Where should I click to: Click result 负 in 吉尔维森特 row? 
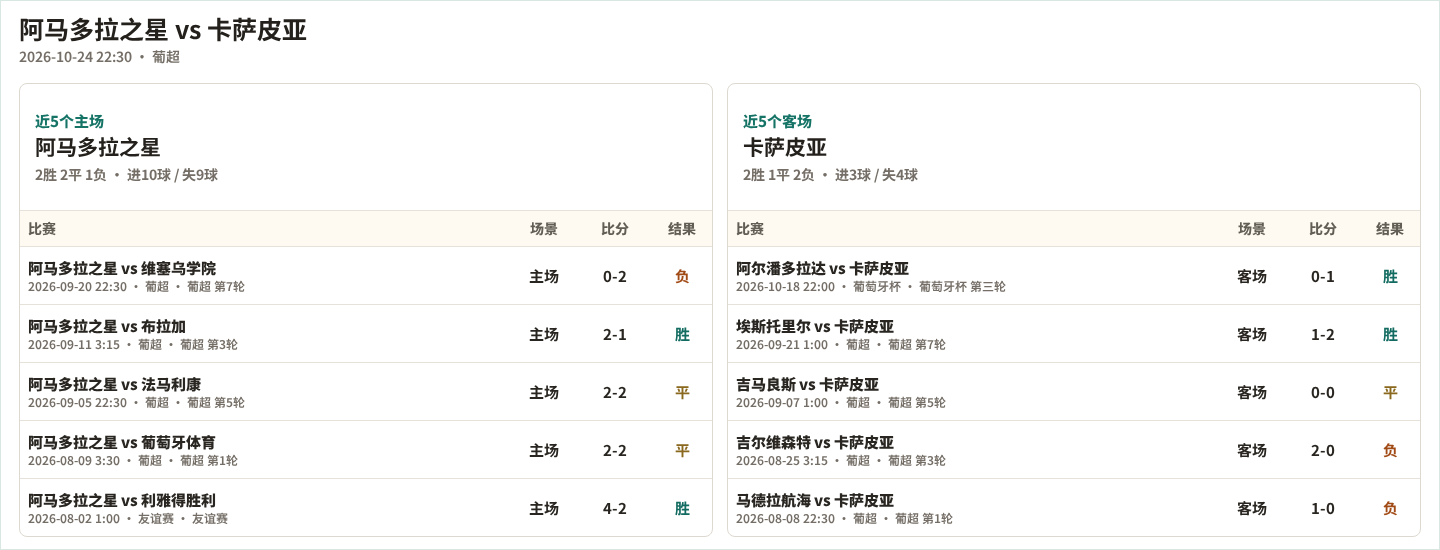click(1390, 450)
